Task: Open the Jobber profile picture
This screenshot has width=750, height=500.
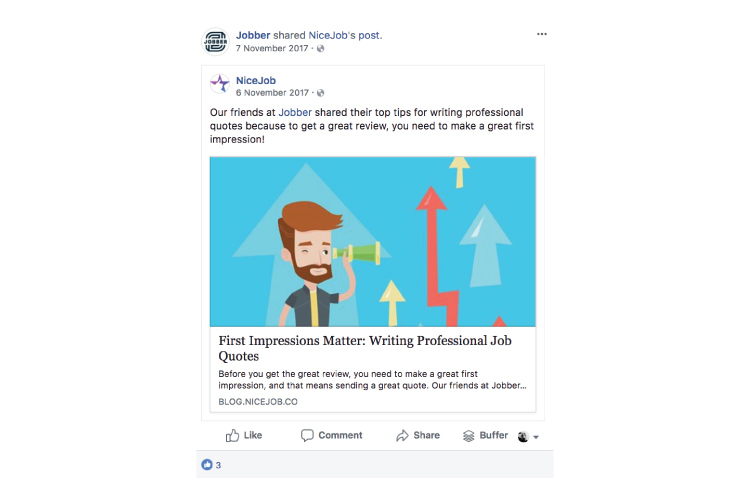Action: click(215, 42)
